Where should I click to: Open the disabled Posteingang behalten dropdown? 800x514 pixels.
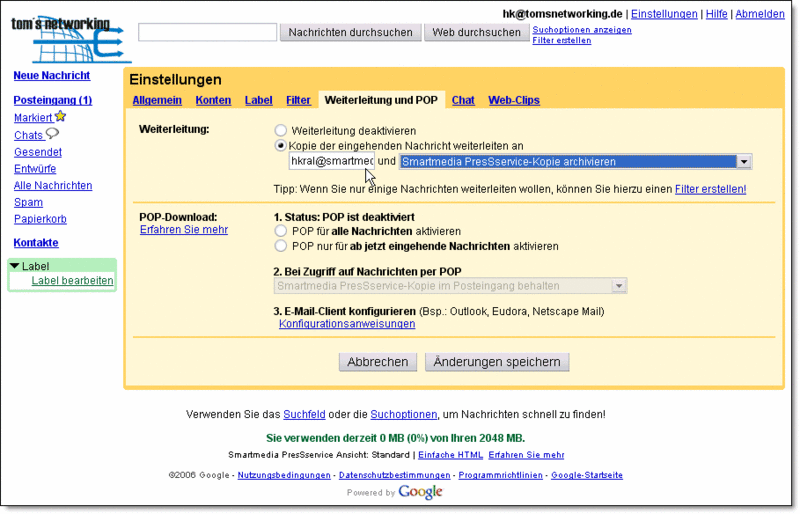click(451, 286)
